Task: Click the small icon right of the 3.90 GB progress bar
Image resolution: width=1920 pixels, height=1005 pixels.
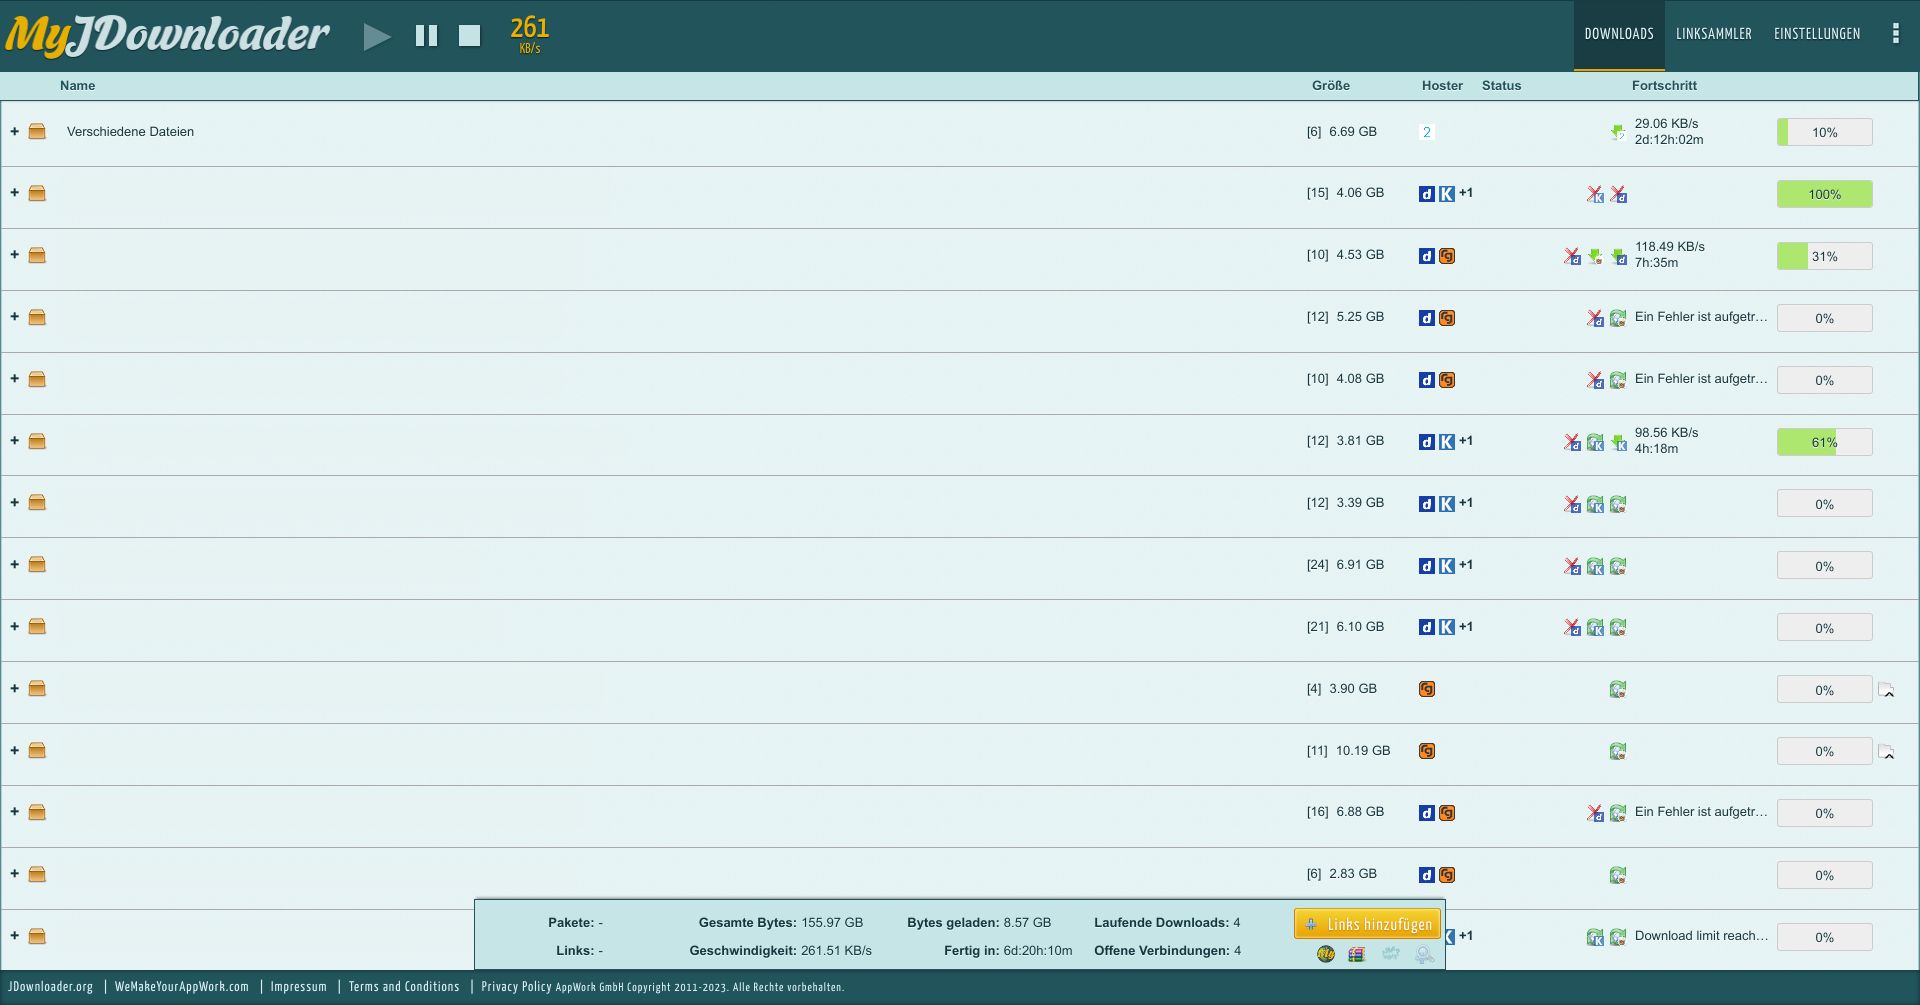Action: coord(1886,690)
